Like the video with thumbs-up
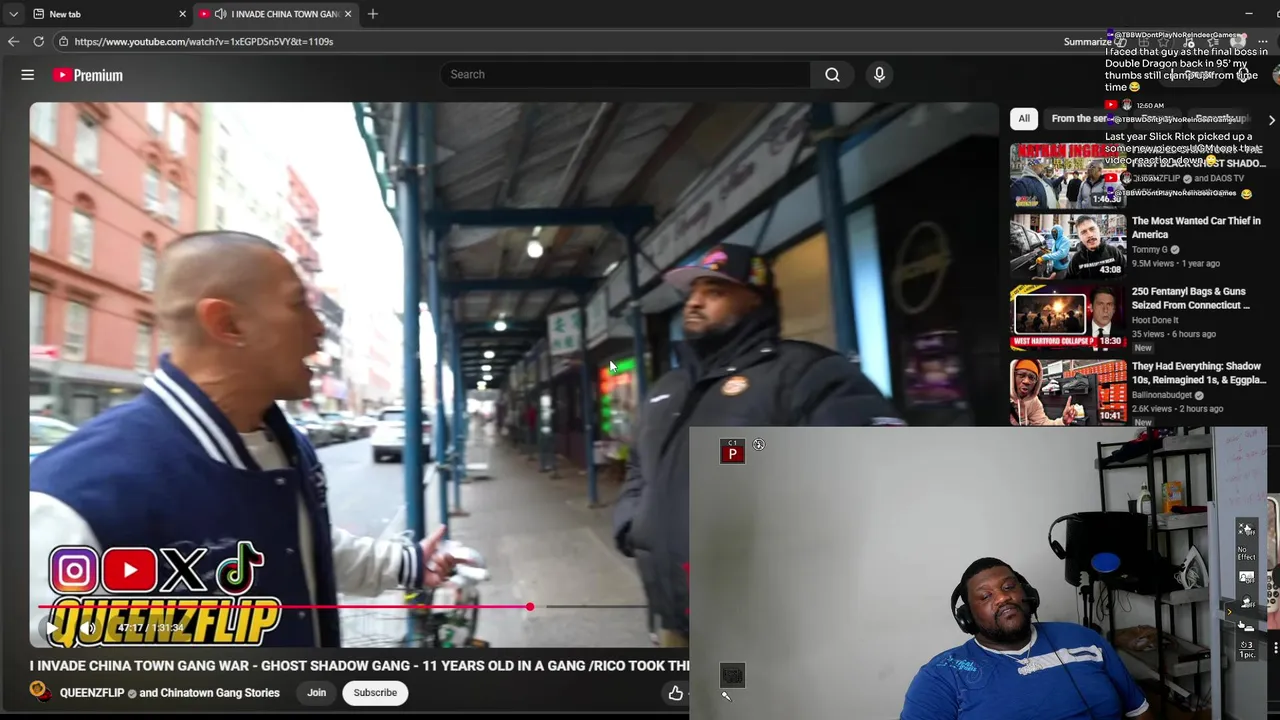 (676, 692)
